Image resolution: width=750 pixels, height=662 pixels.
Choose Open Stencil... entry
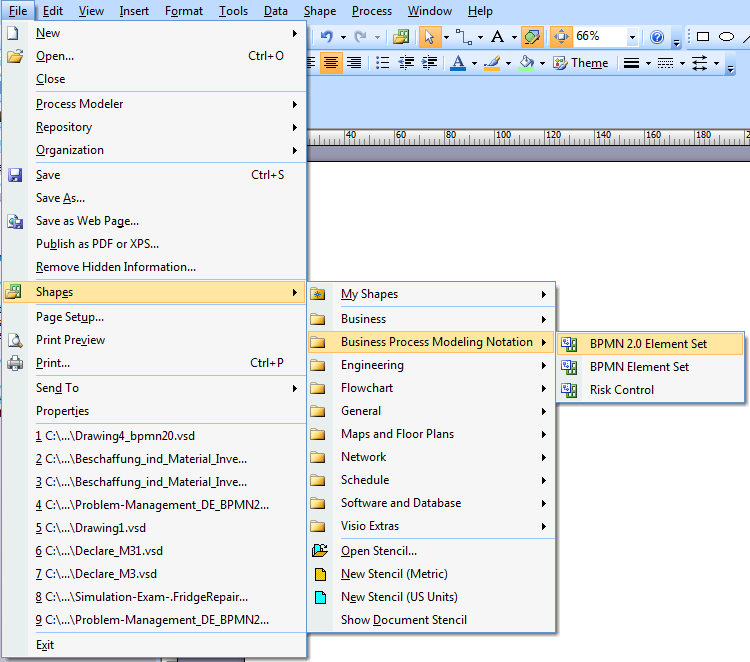point(431,551)
